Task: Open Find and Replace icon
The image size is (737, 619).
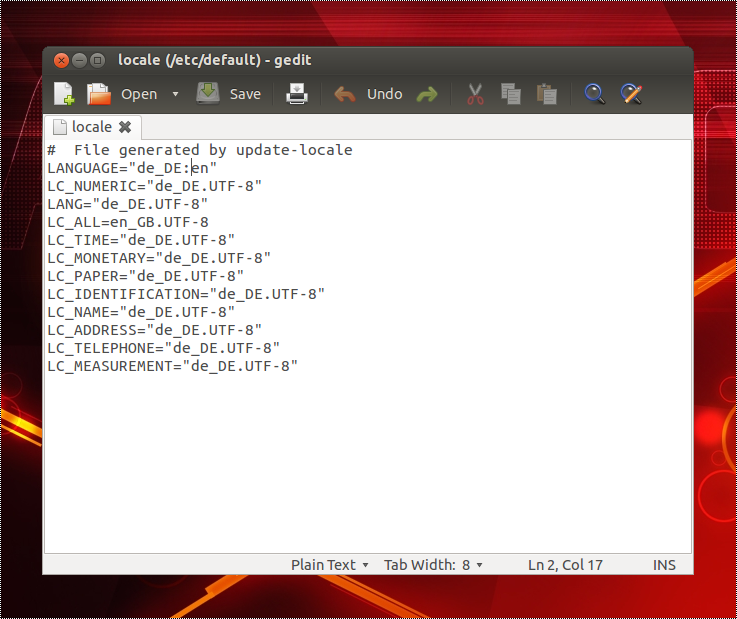Action: pyautogui.click(x=631, y=94)
